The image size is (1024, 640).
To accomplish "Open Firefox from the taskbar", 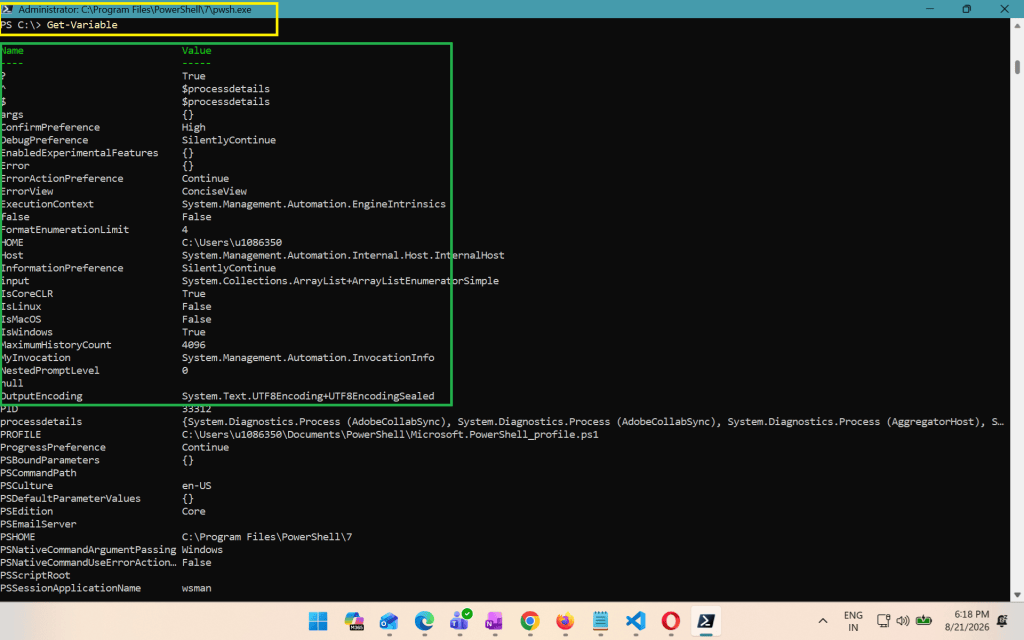I will pos(565,621).
